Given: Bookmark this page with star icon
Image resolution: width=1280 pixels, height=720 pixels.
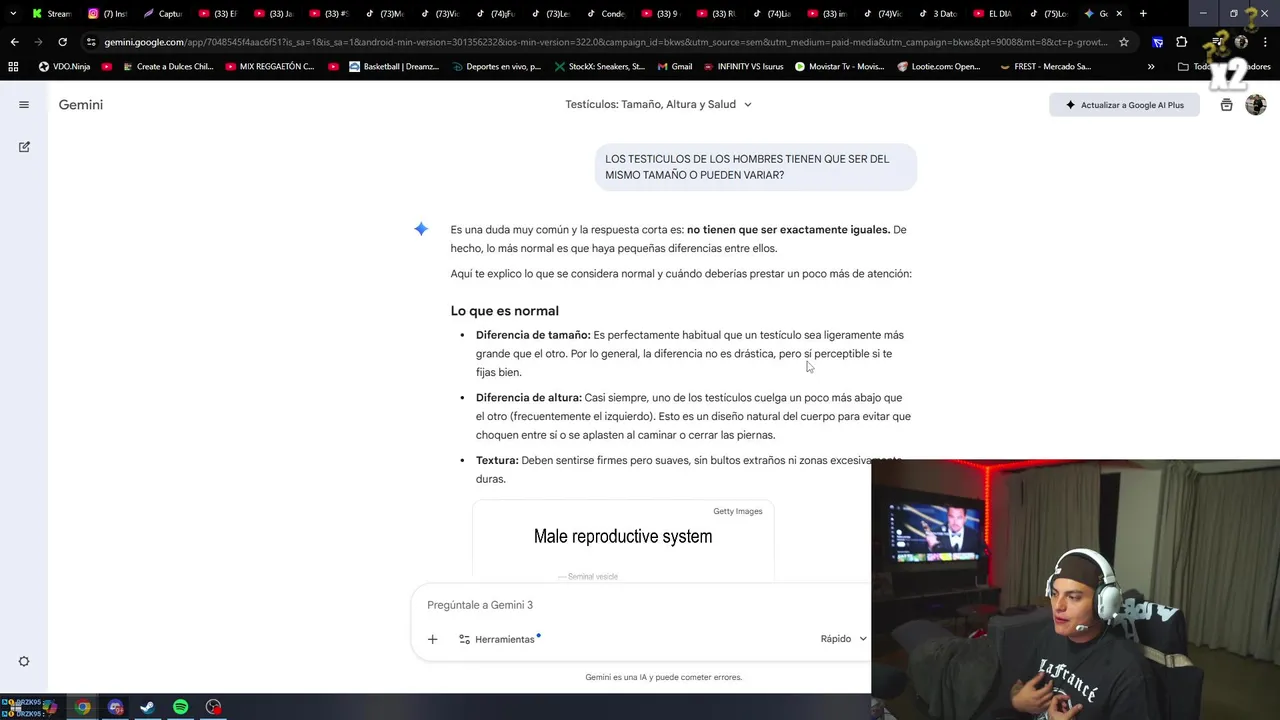Looking at the screenshot, I should pos(1124,42).
